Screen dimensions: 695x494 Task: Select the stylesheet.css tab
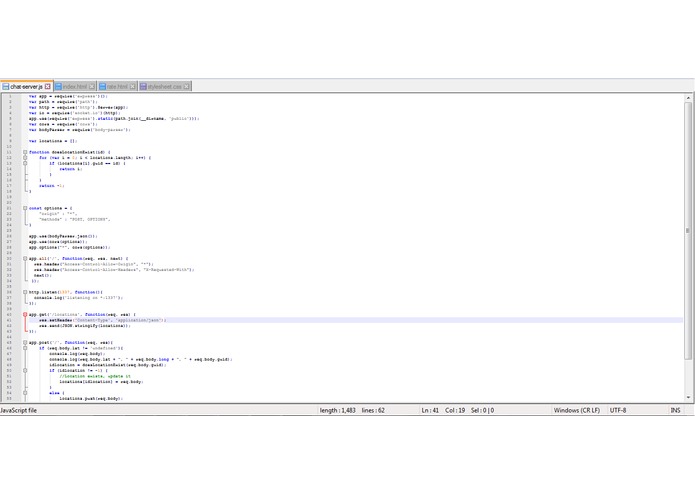[164, 86]
